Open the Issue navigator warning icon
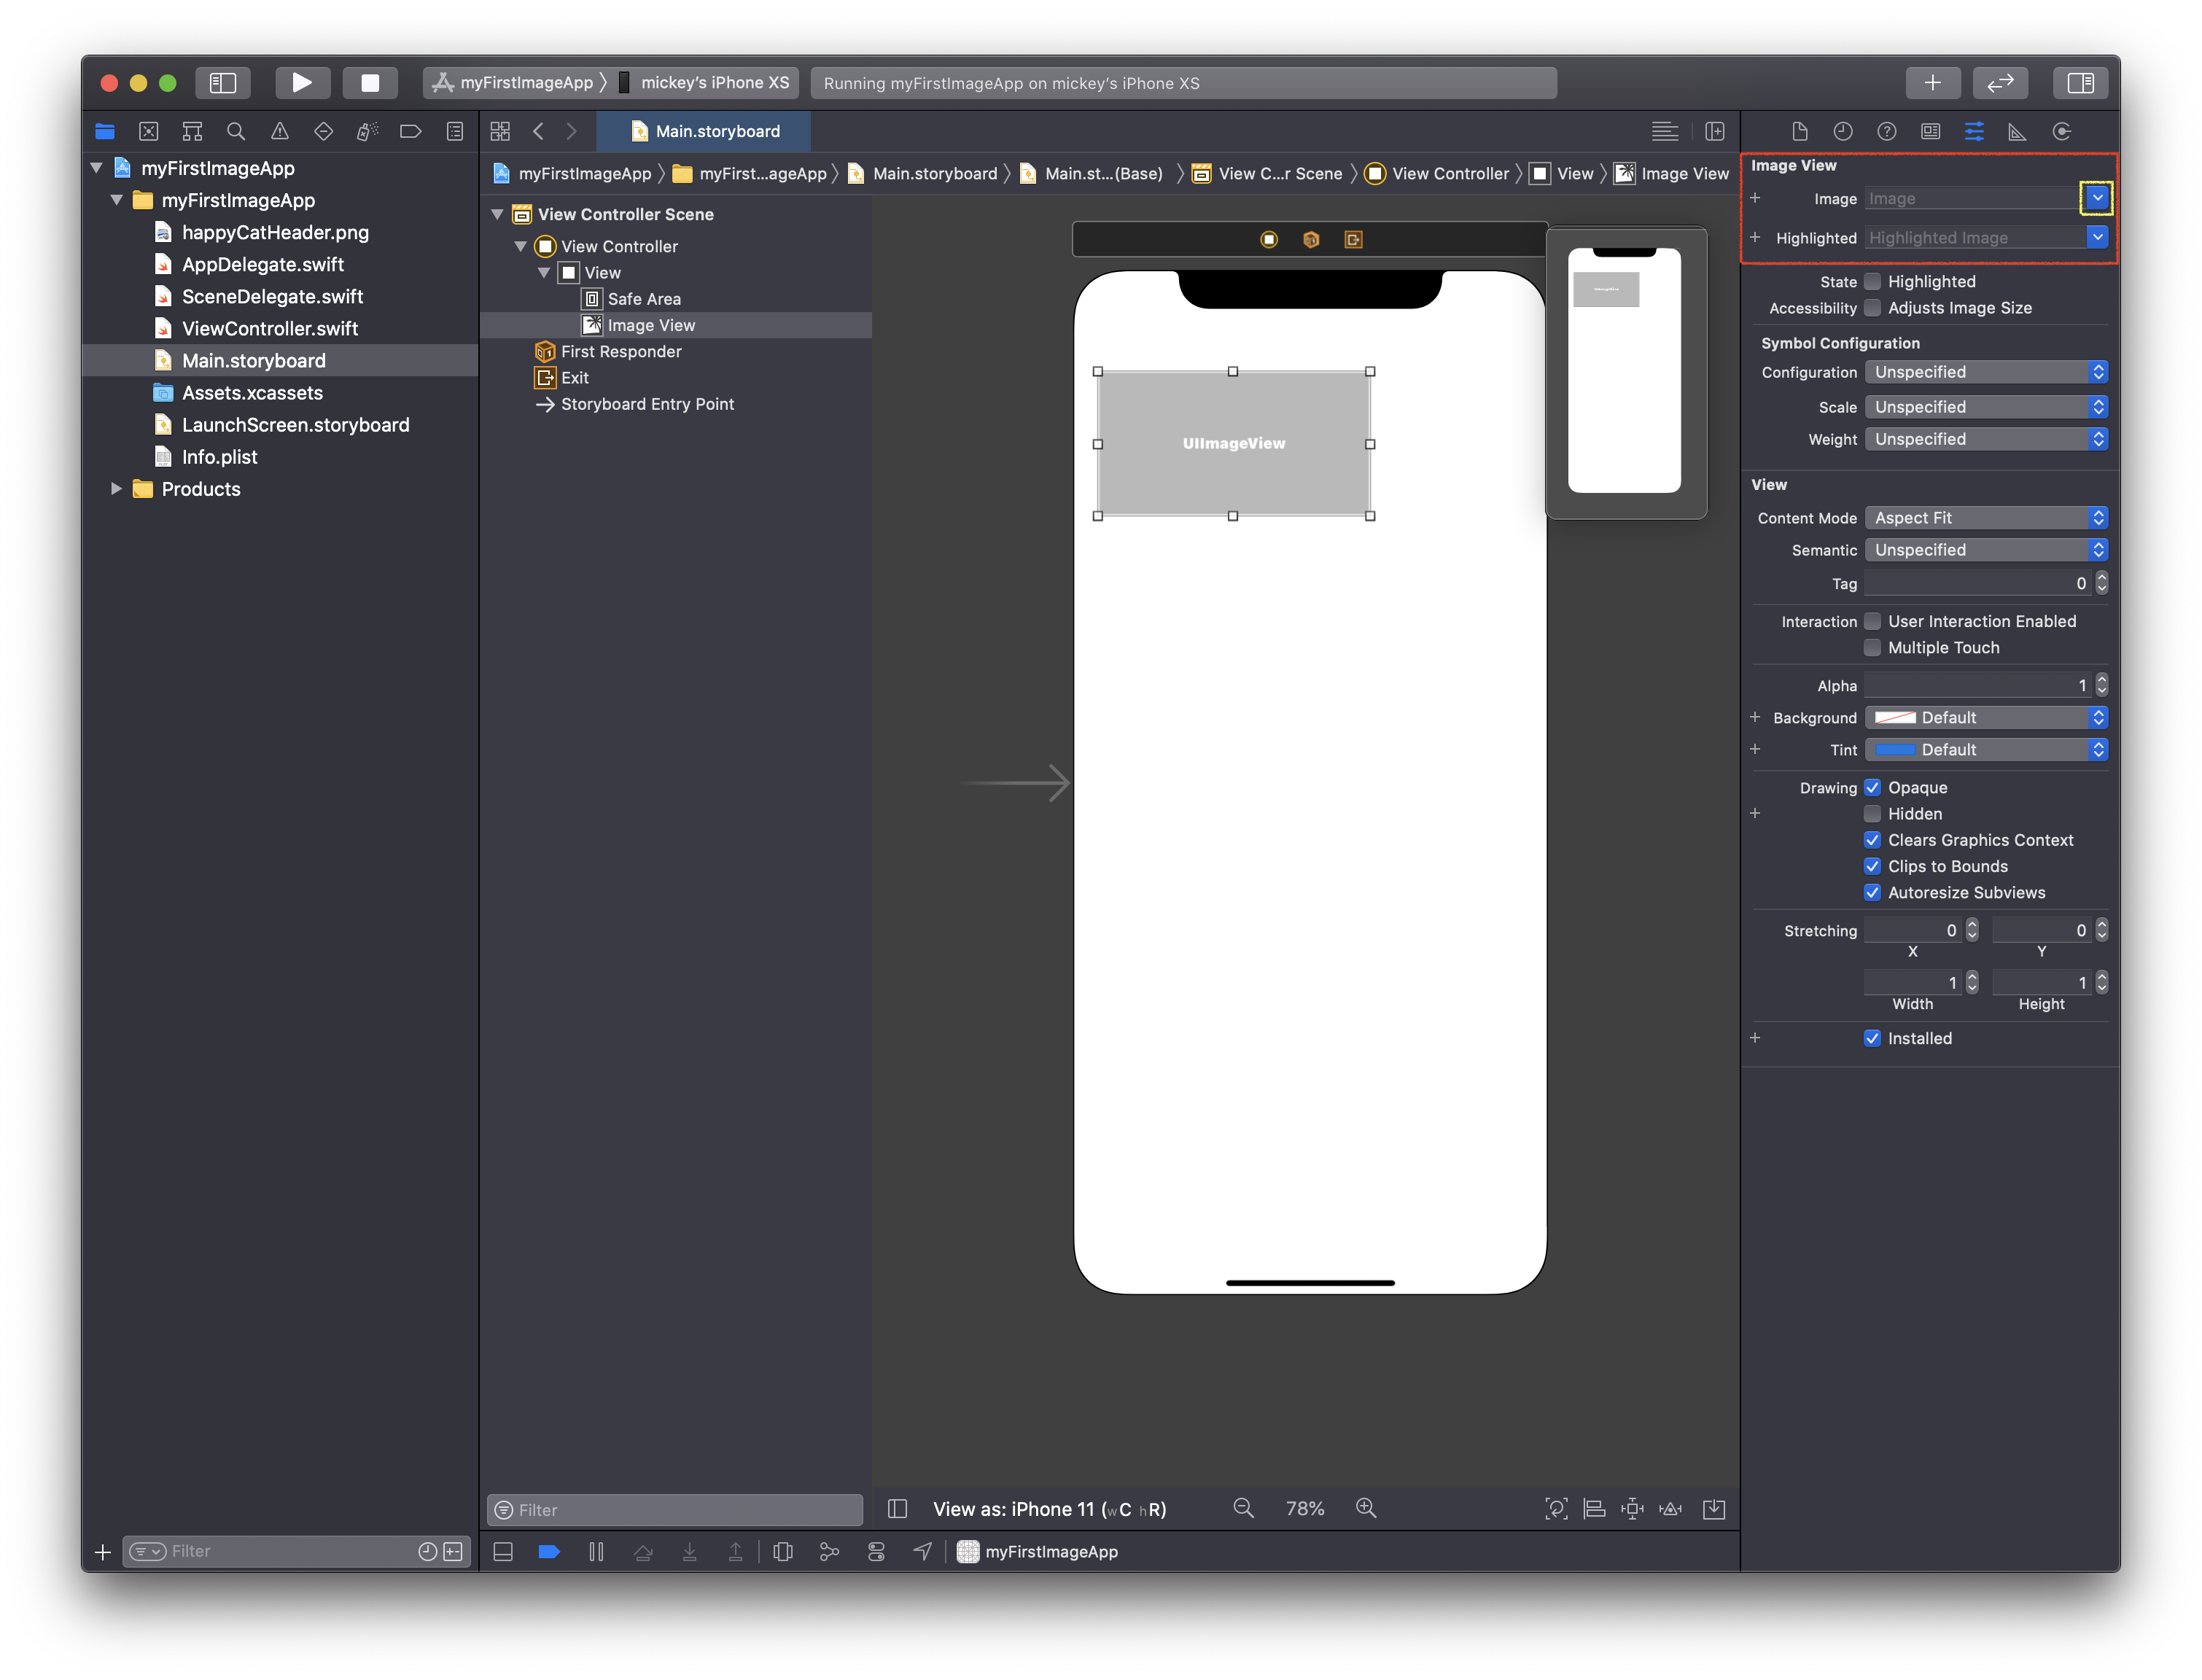 point(280,131)
